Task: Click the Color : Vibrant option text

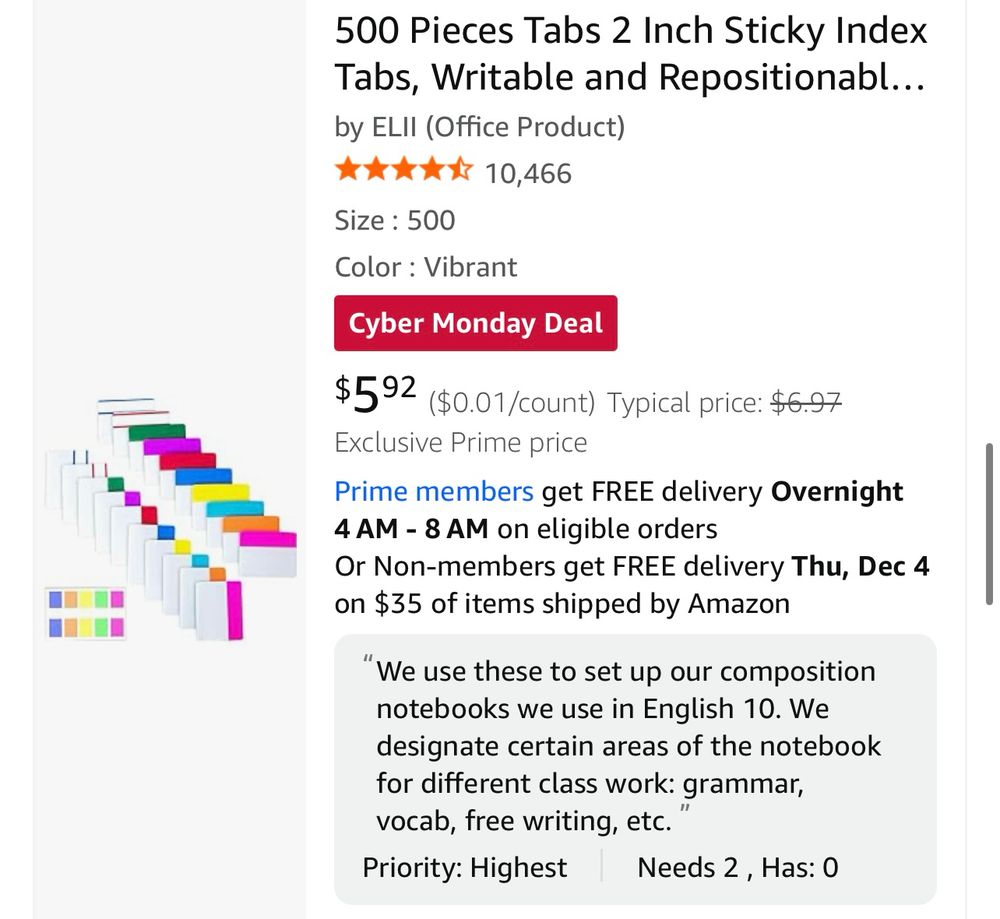Action: [426, 267]
